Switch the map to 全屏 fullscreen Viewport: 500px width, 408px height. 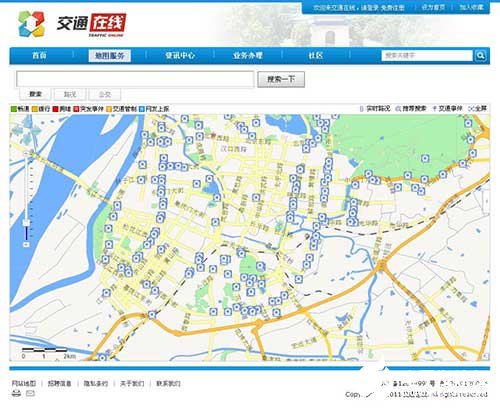pos(477,108)
